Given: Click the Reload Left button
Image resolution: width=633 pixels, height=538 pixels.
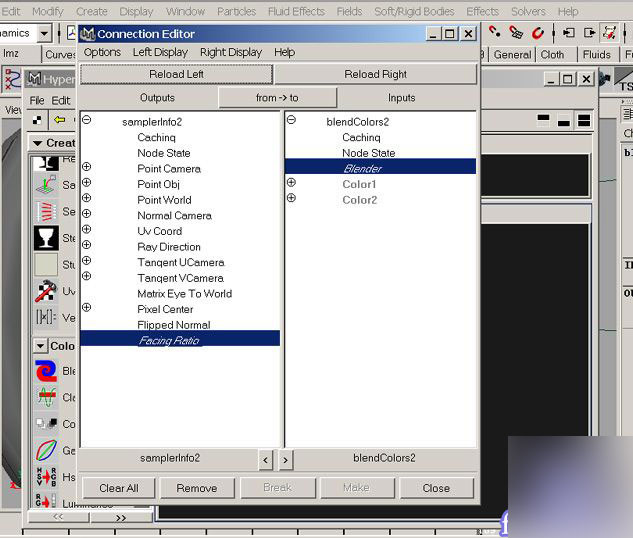Looking at the screenshot, I should [x=176, y=74].
